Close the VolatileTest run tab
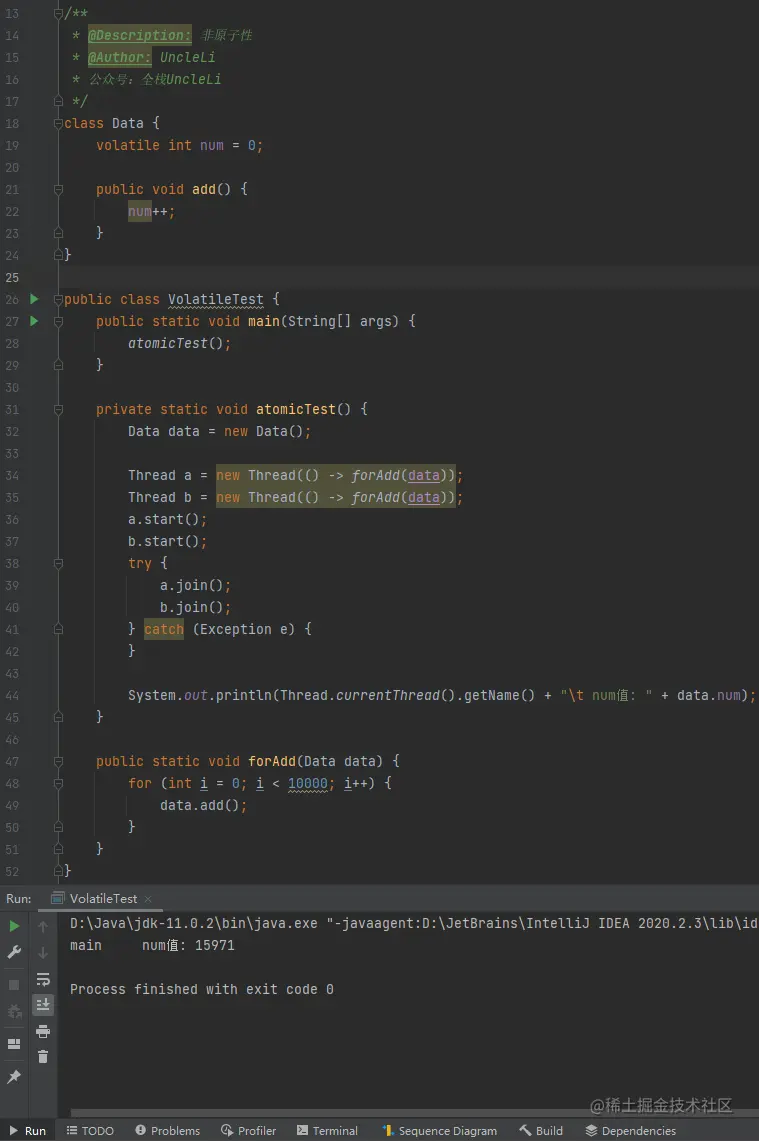Screen dimensions: 759x1141 [x=148, y=899]
